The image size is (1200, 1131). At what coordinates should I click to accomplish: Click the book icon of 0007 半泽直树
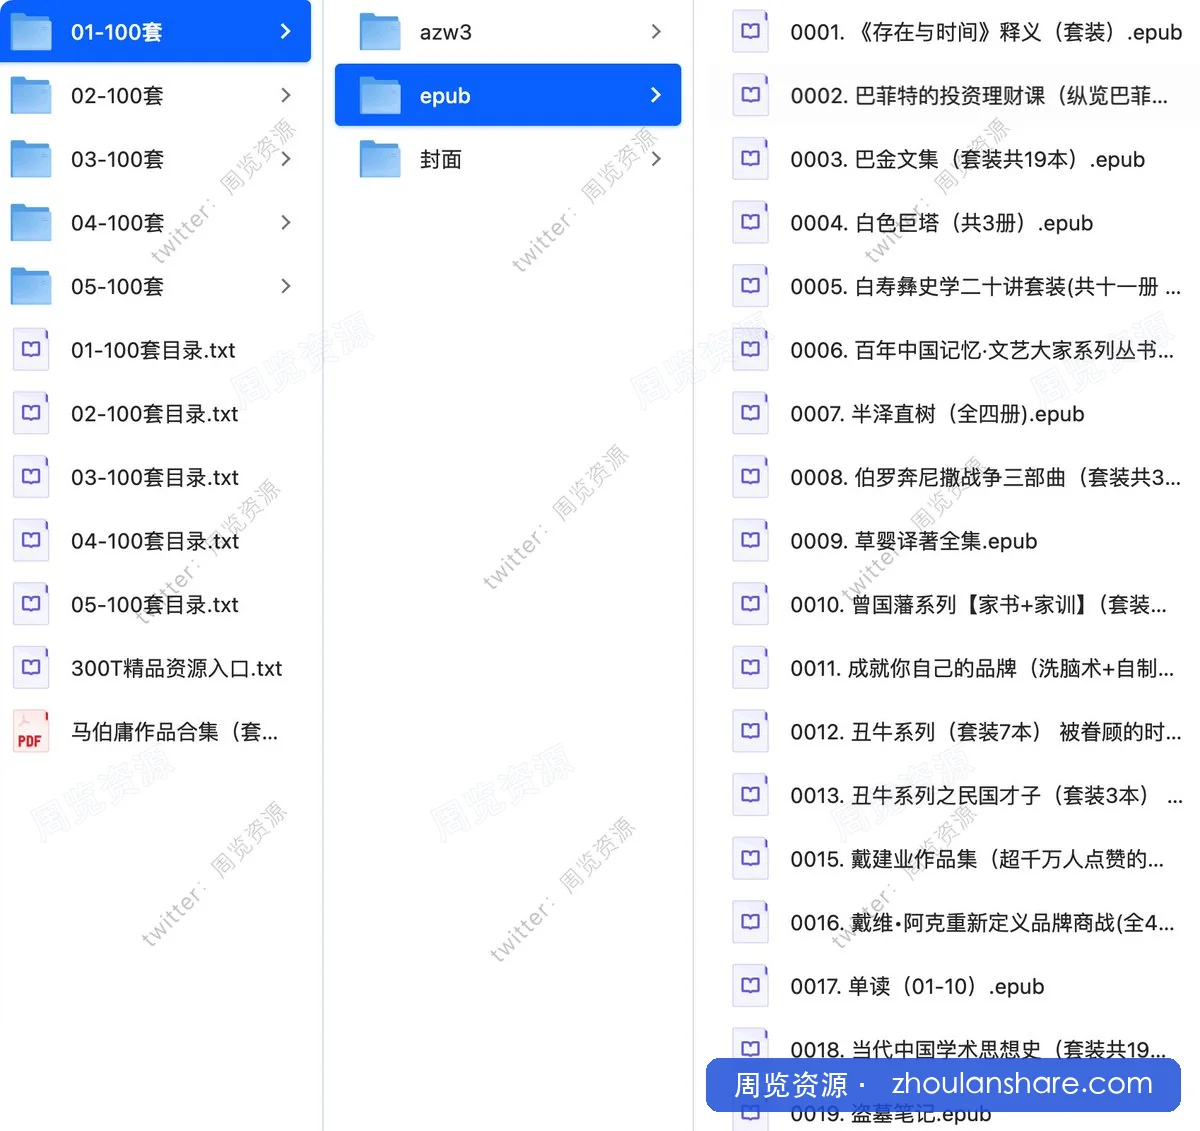pos(751,413)
